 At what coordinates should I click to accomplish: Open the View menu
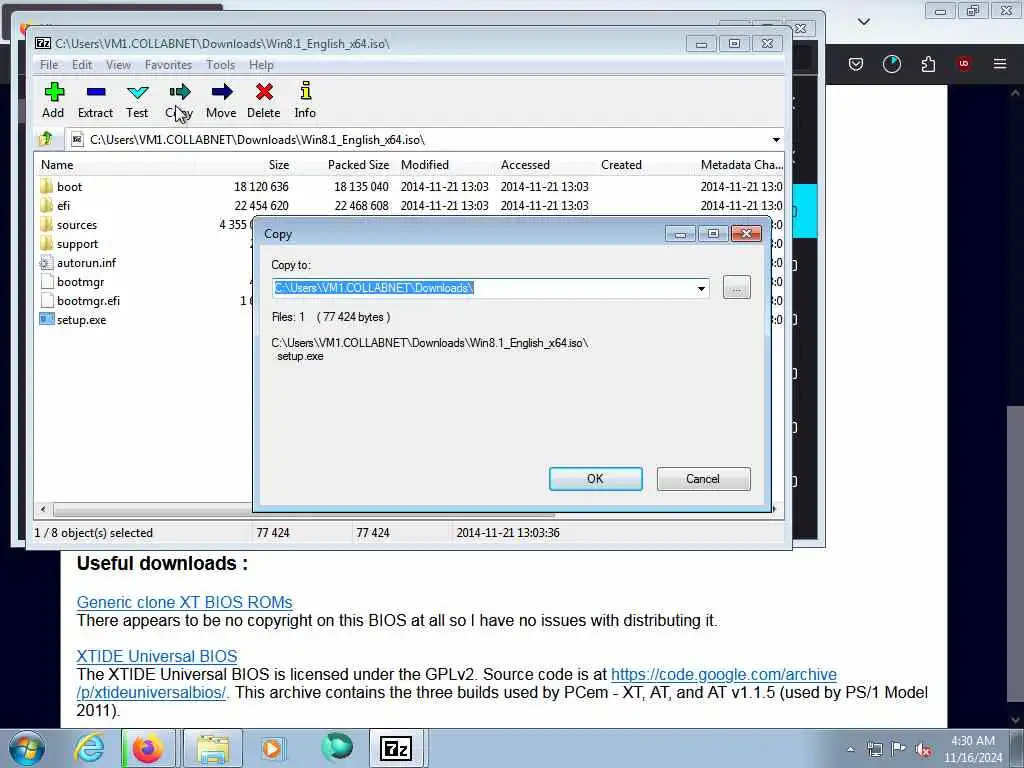click(x=118, y=65)
